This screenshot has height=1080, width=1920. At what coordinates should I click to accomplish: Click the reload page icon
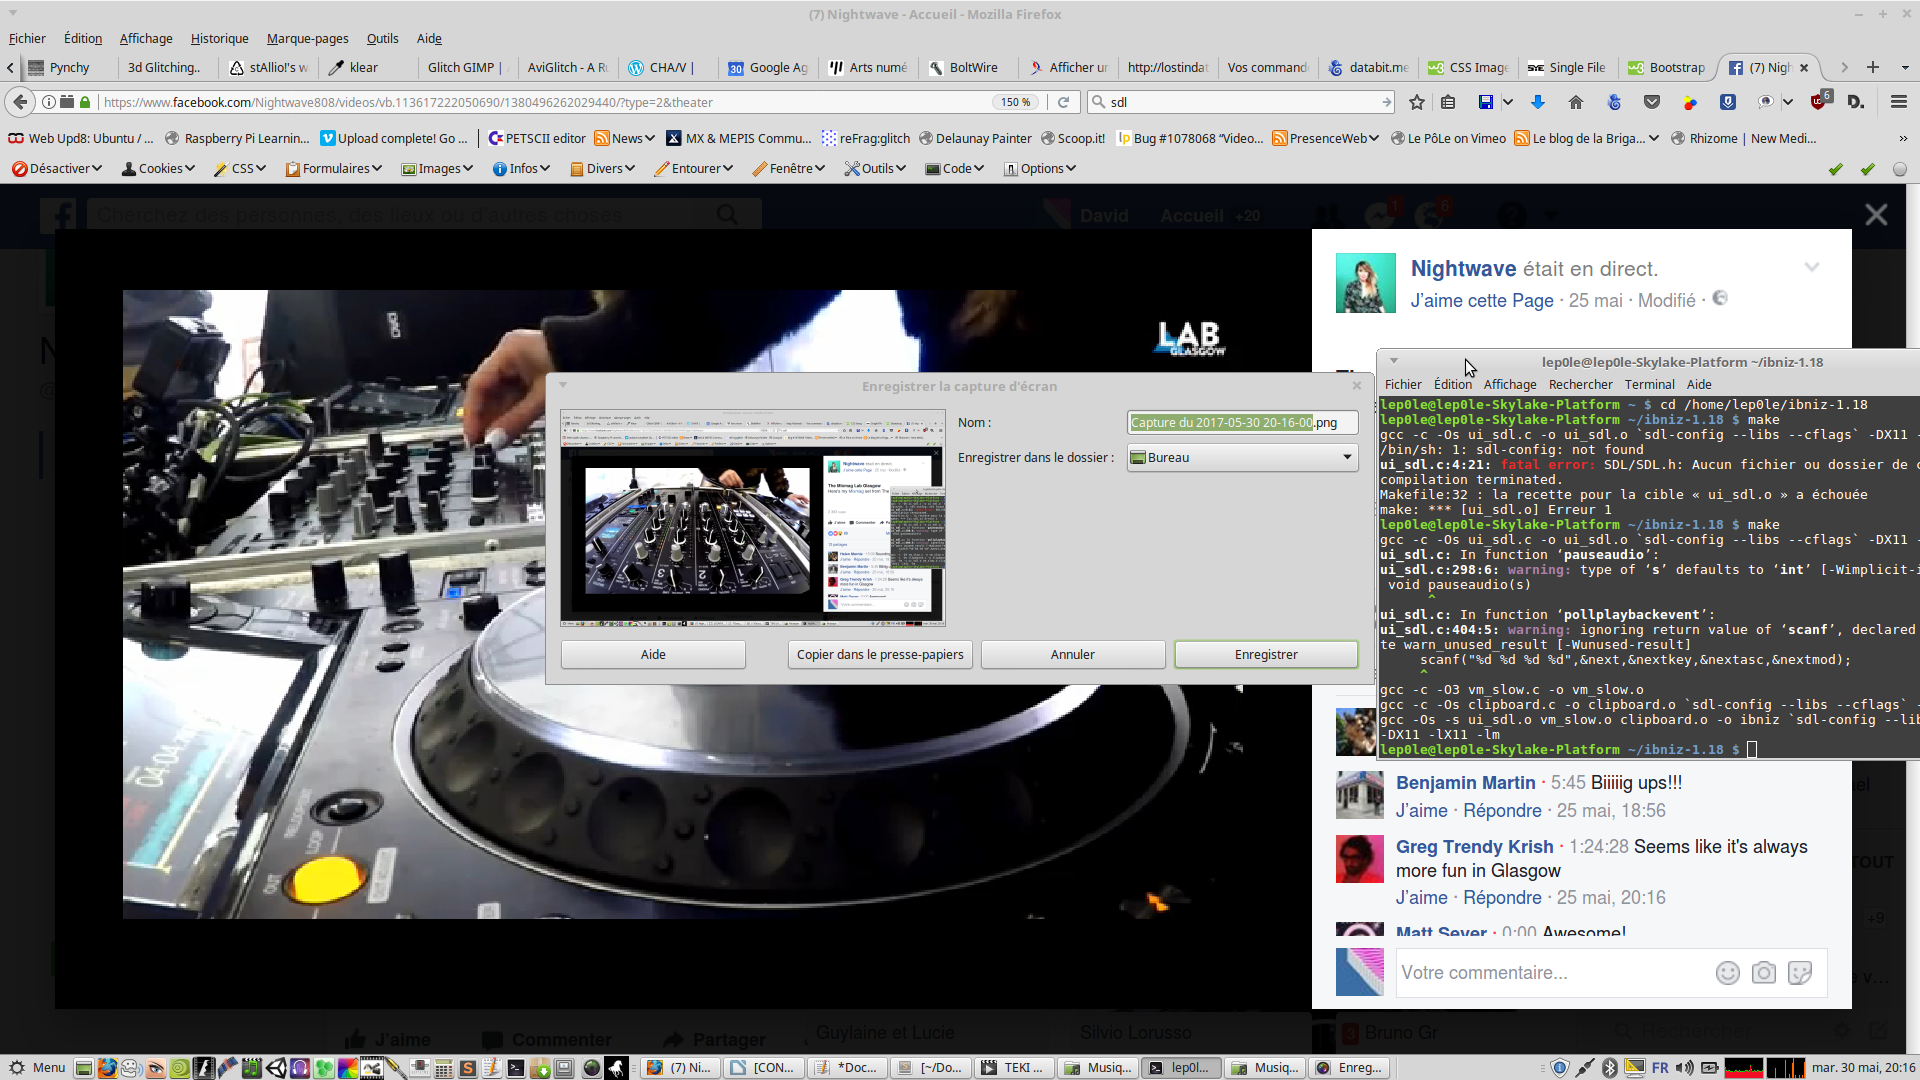tap(1064, 102)
